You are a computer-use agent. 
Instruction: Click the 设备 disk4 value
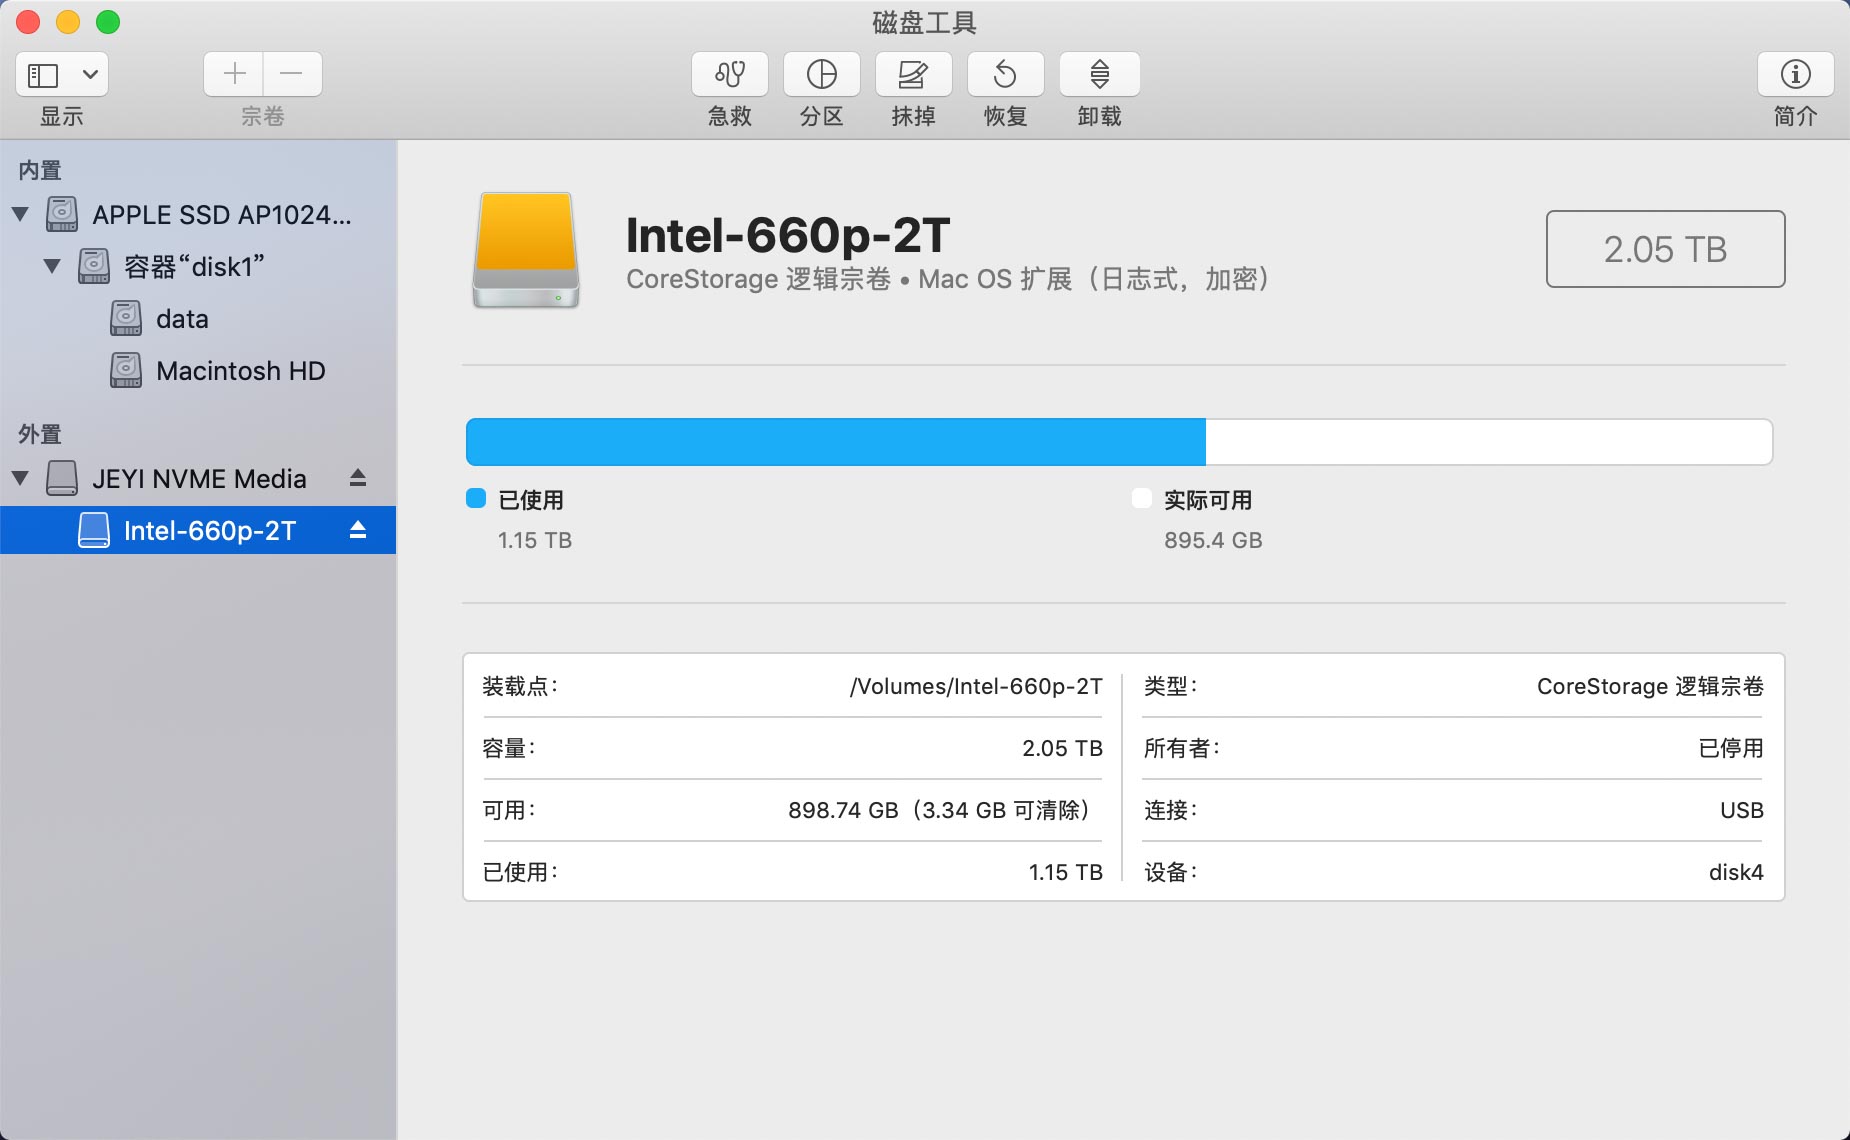[1736, 872]
